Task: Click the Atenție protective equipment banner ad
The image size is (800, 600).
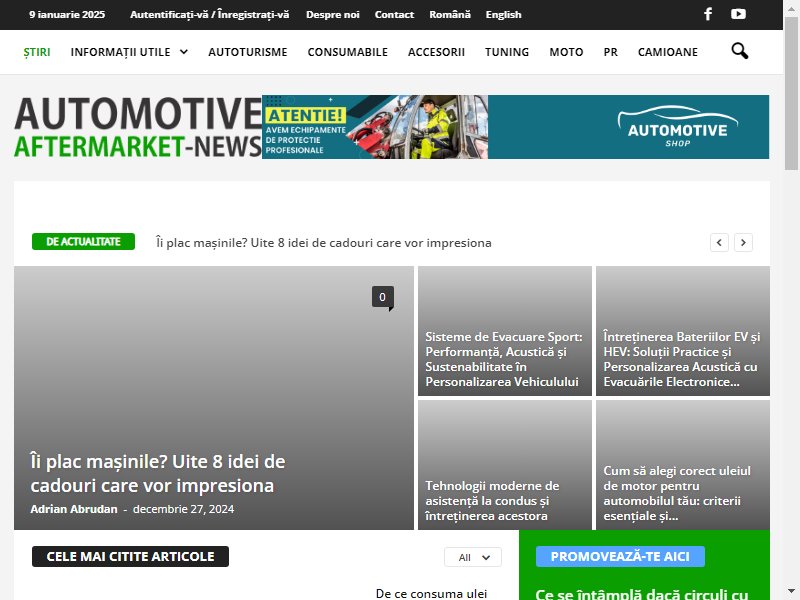Action: click(x=375, y=127)
